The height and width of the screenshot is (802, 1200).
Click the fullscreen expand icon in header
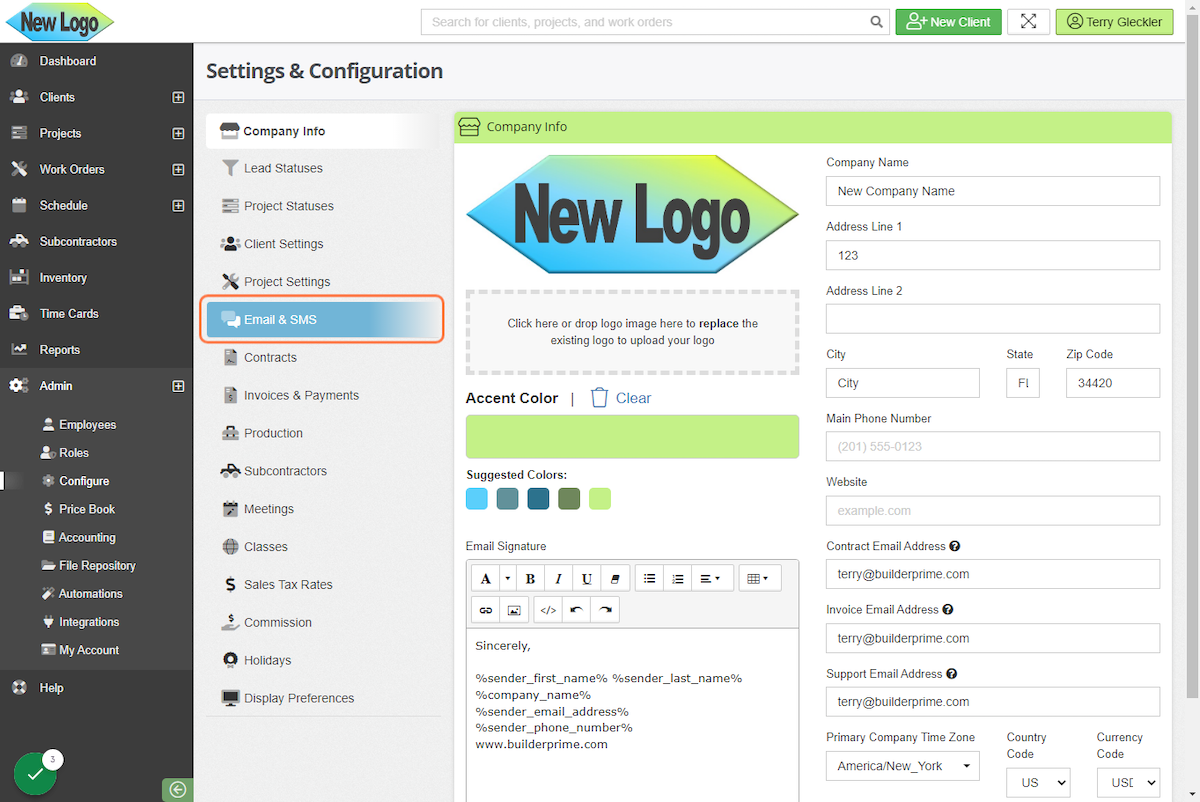pos(1028,22)
